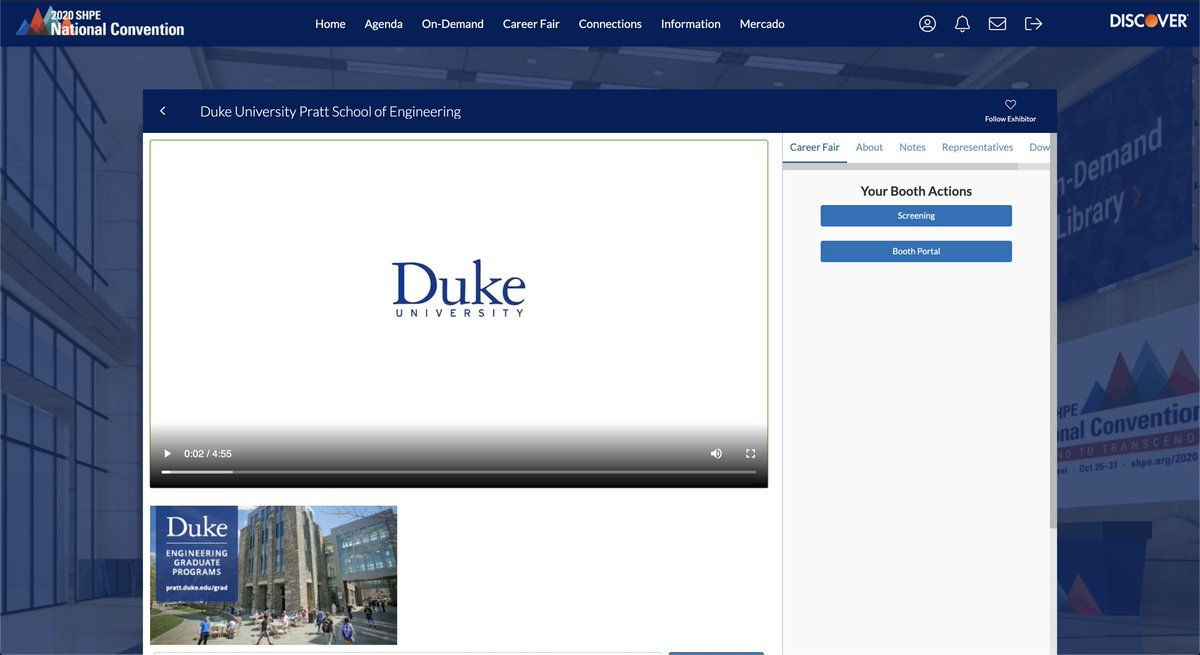Open your account profile icon
Viewport: 1200px width, 655px height.
coord(927,22)
